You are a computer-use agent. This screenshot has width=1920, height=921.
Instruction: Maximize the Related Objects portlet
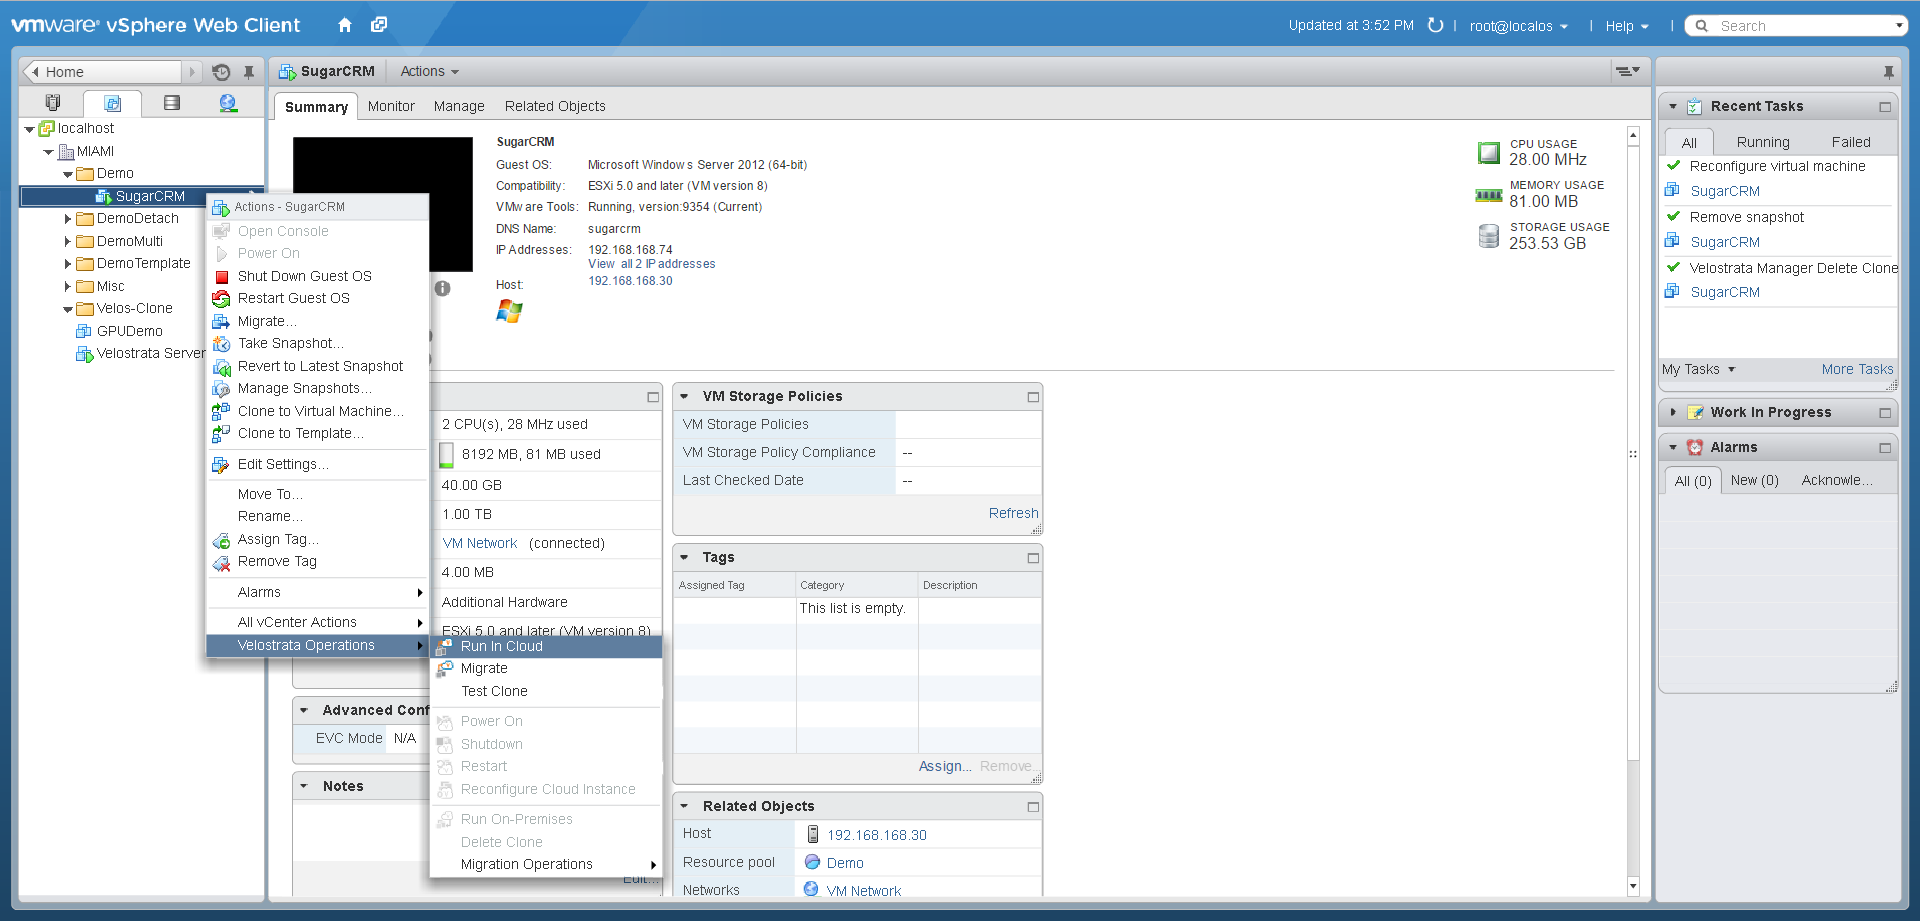1033,807
